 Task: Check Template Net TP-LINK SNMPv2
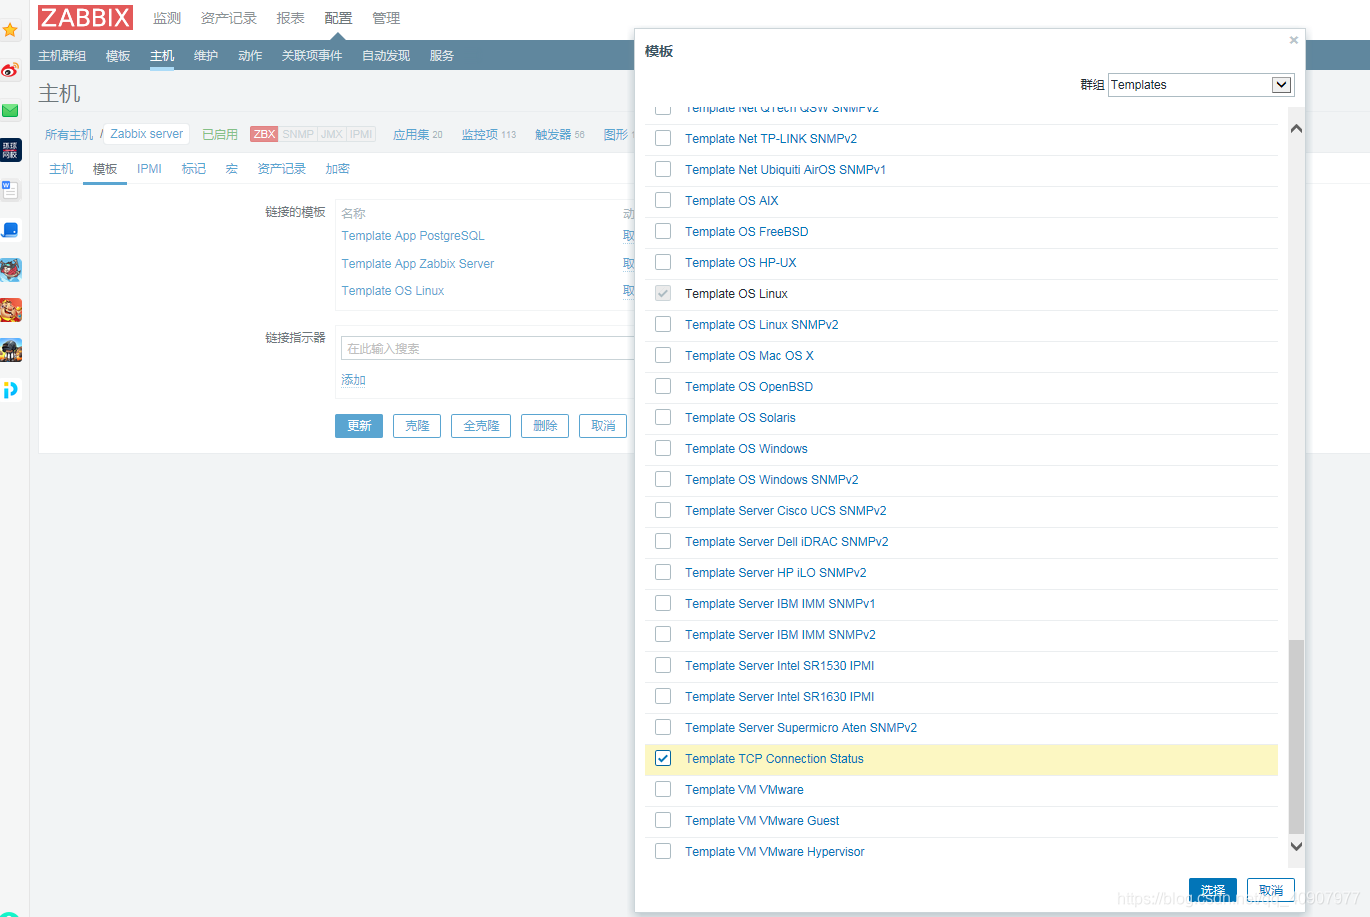663,138
